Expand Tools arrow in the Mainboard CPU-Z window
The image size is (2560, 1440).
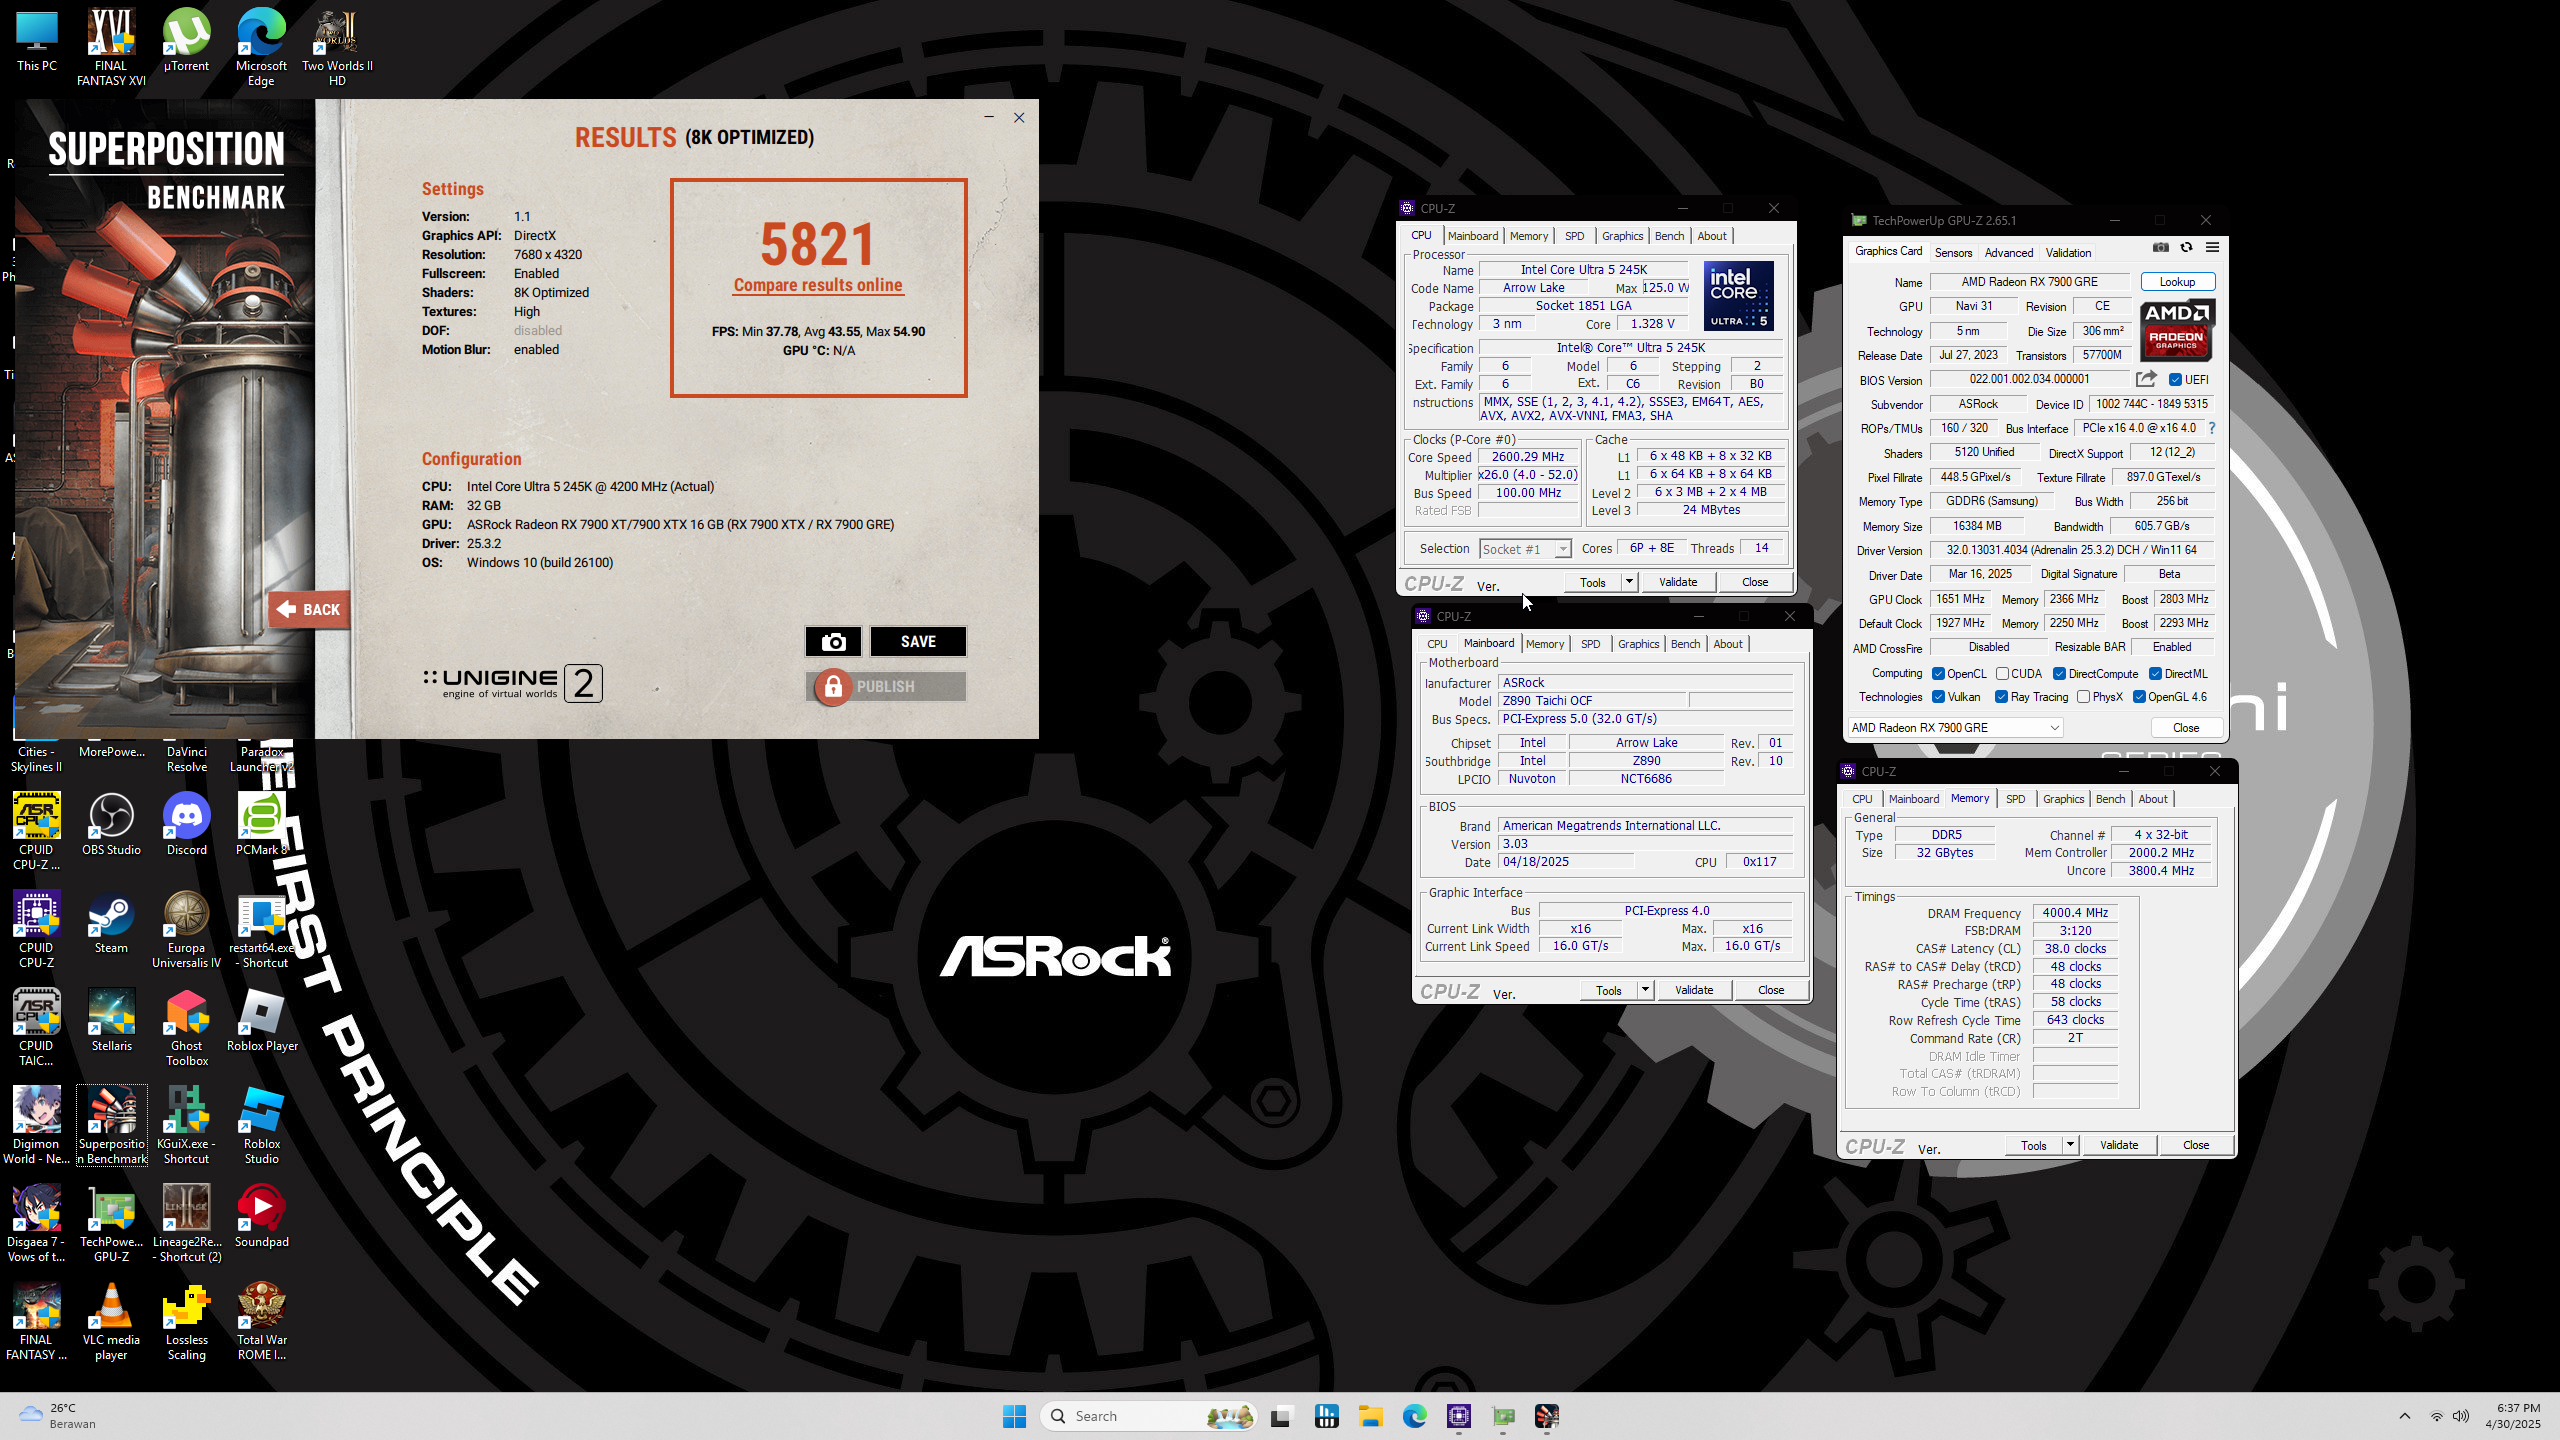(1645, 990)
